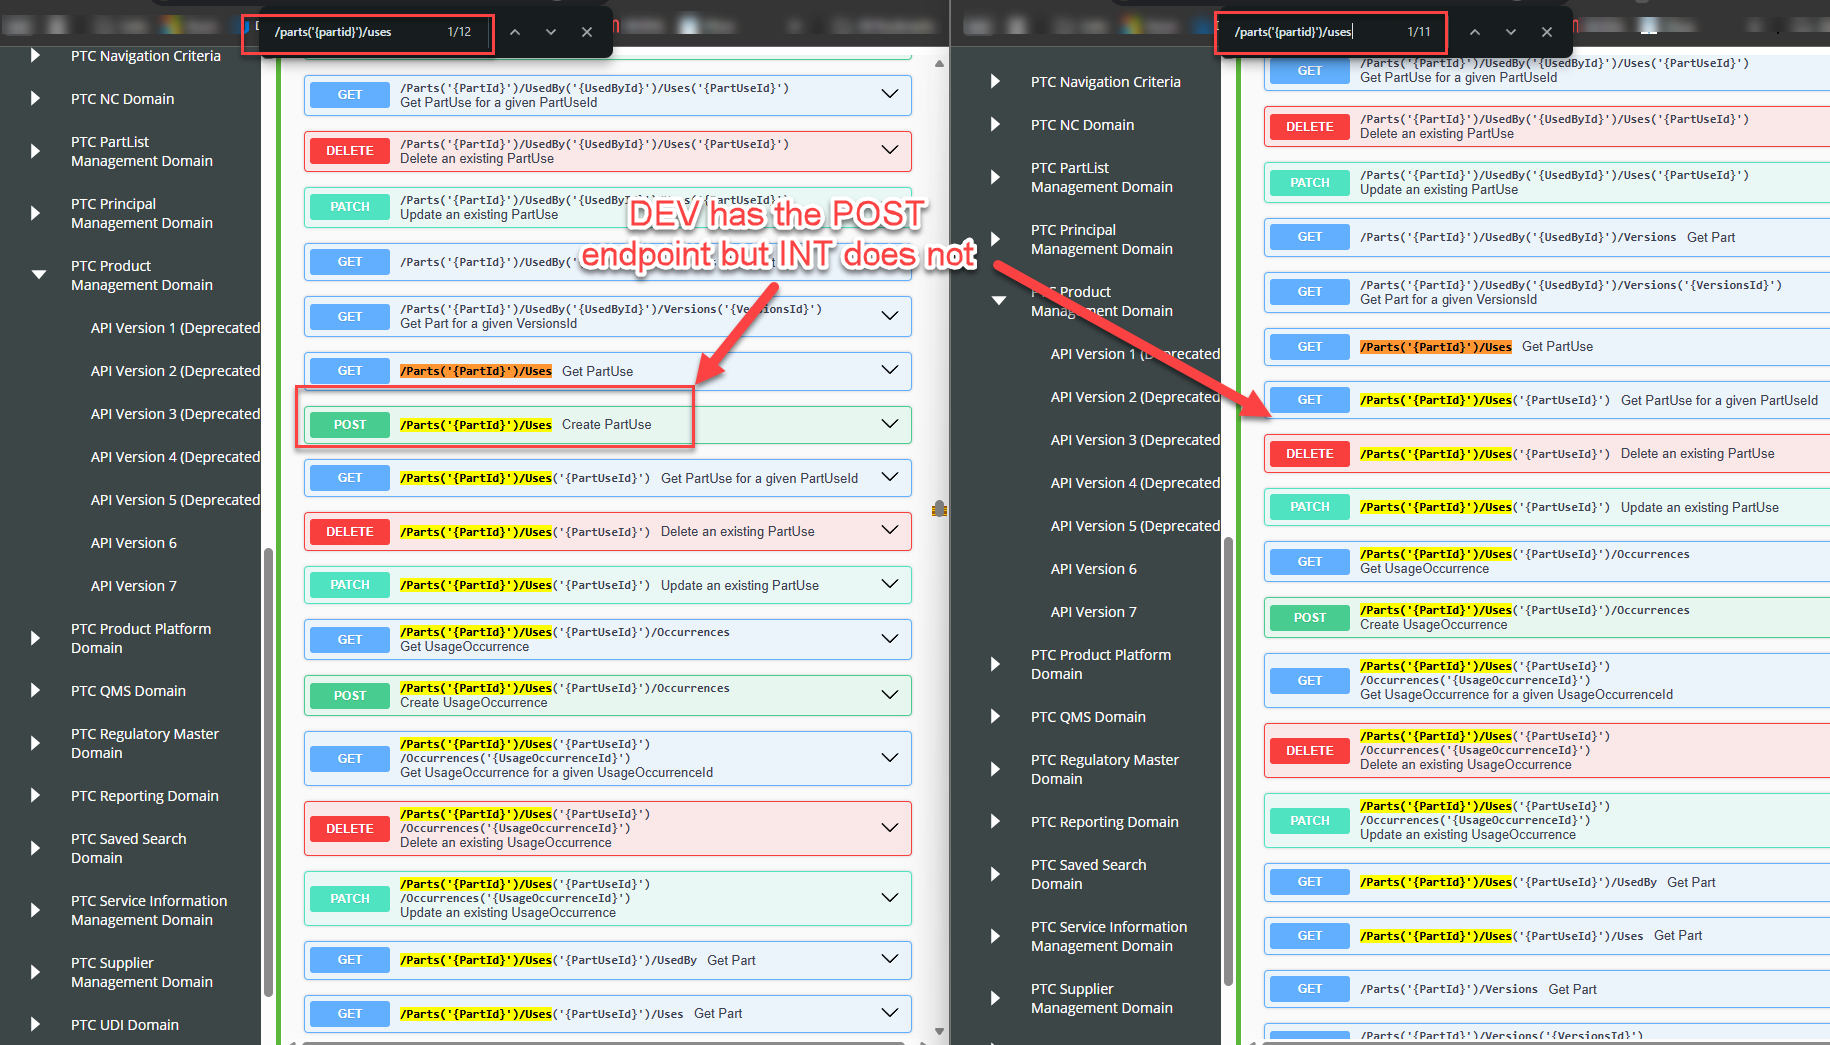
Task: Click the POST badge on Create UsageOccurrence
Action: [x=349, y=695]
